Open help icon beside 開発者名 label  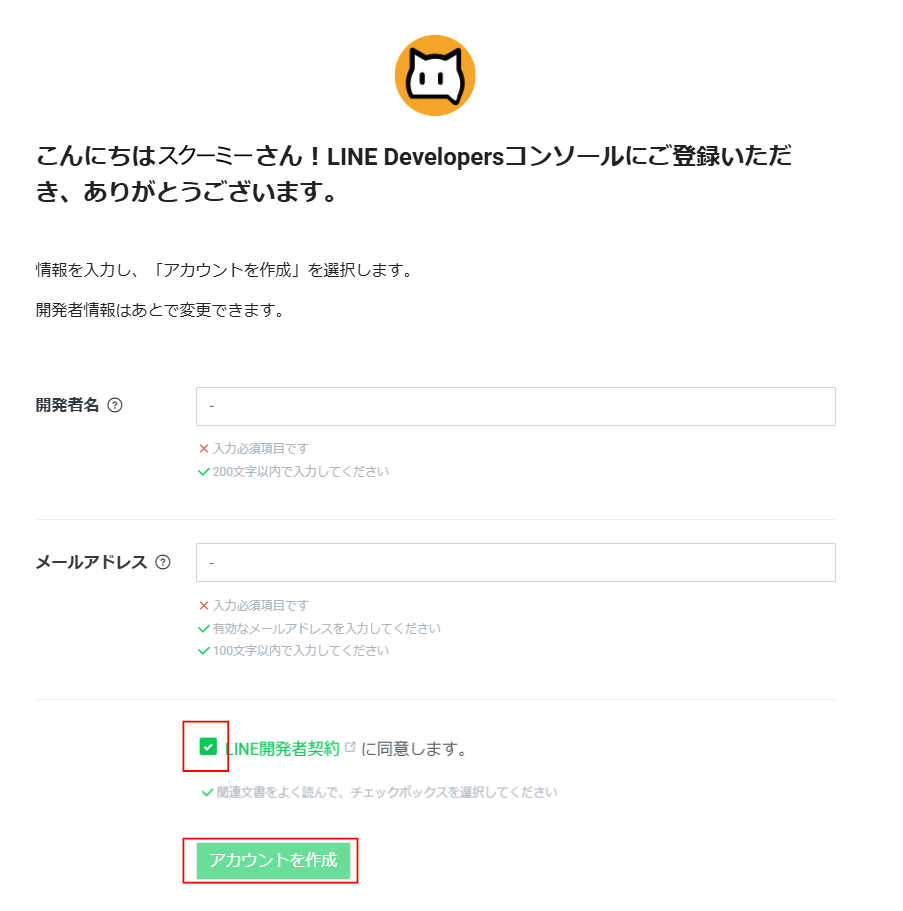pos(115,405)
